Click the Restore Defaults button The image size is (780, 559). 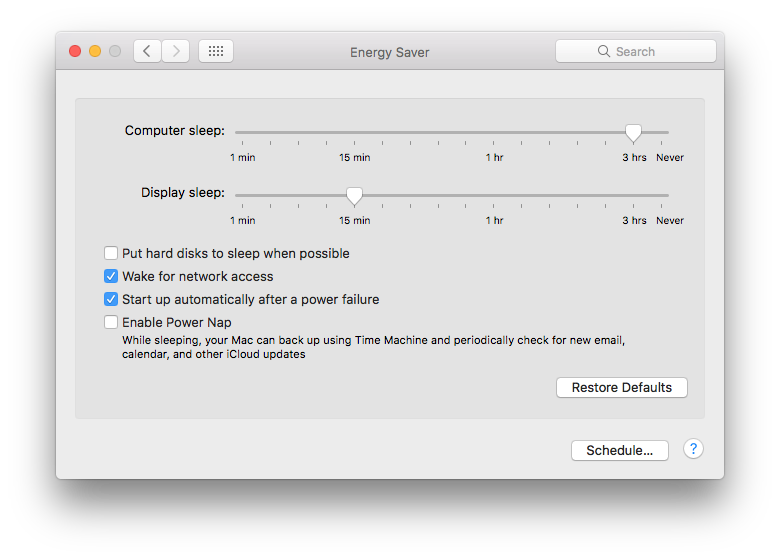(x=621, y=387)
